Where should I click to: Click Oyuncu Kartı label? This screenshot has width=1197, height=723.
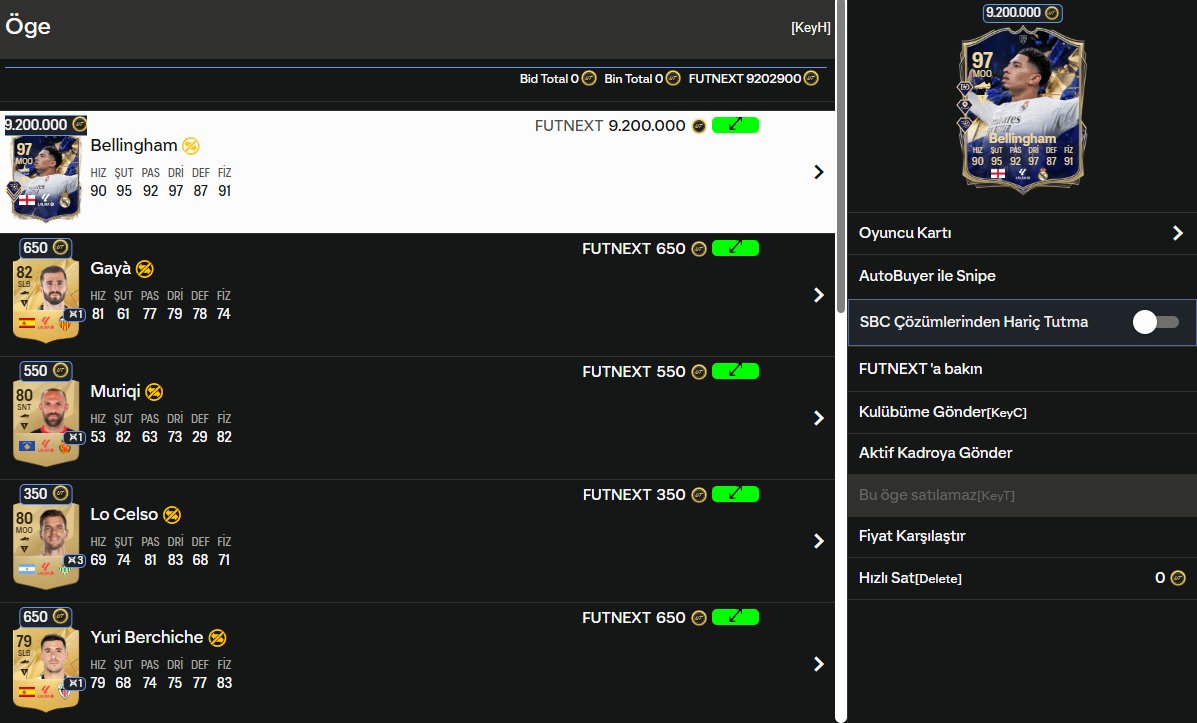click(x=905, y=233)
